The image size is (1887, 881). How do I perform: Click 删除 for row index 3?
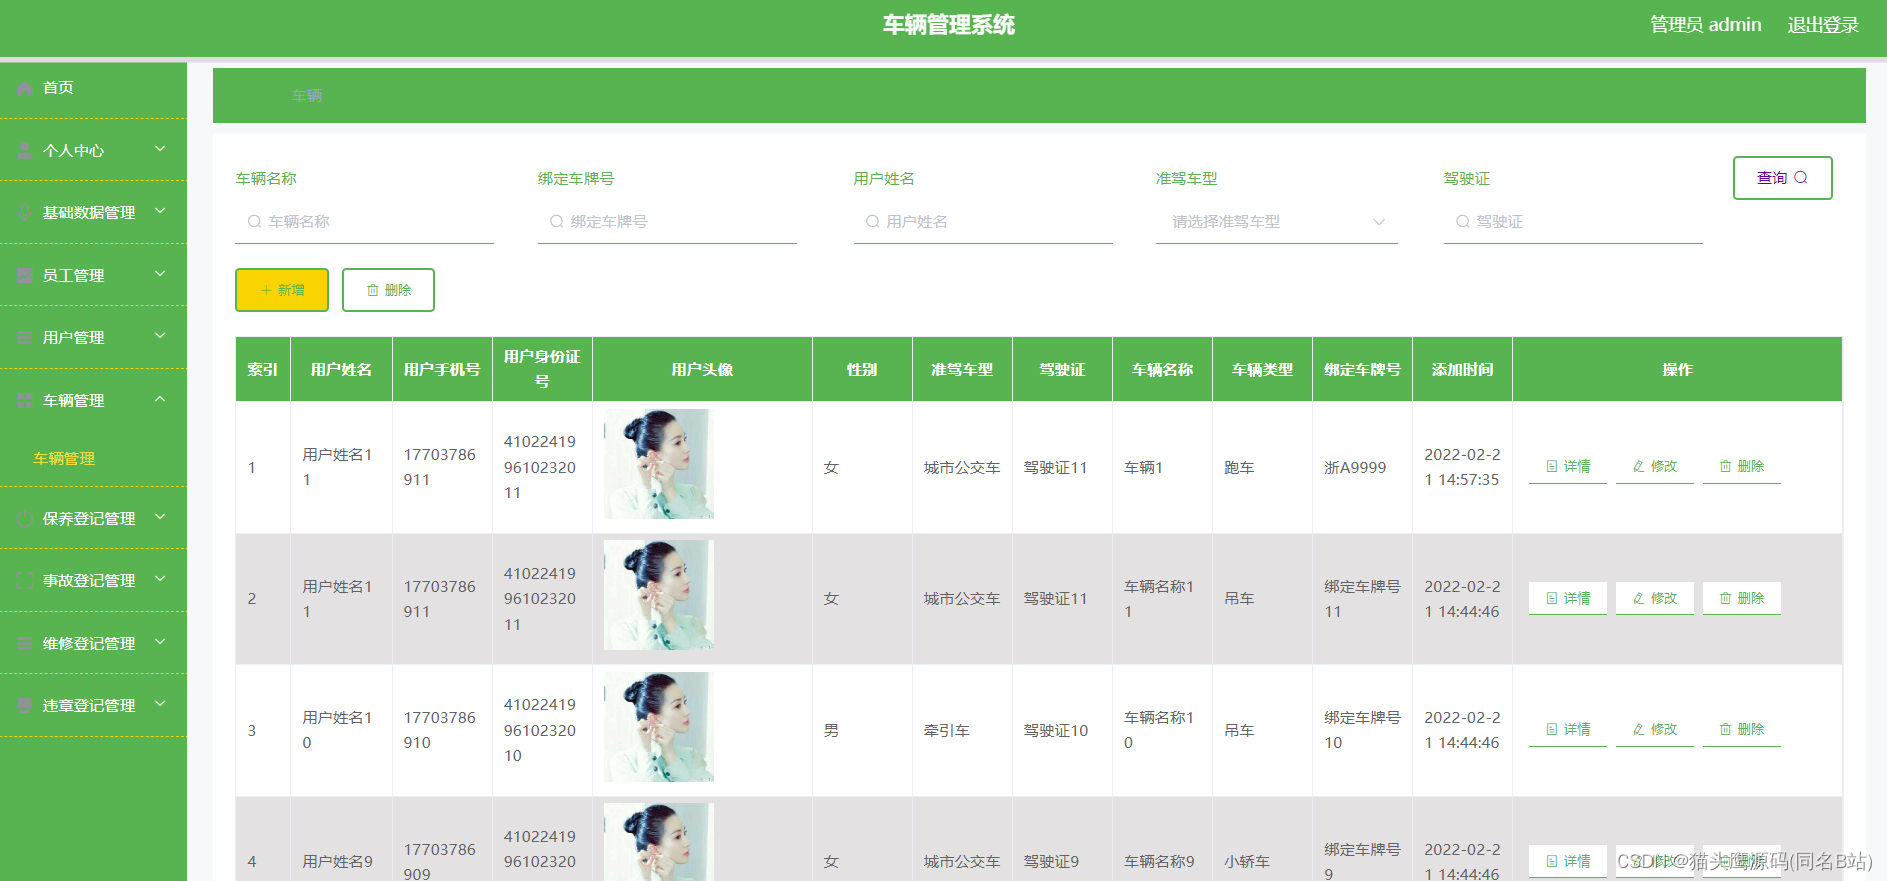1742,730
